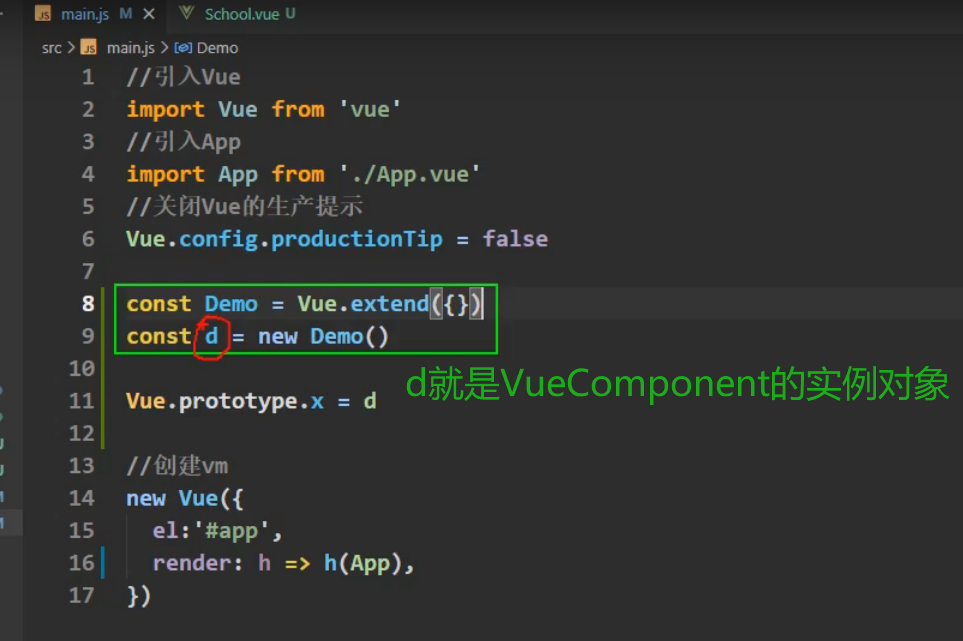Close the main.js tab with its X
The height and width of the screenshot is (641, 963).
(x=147, y=14)
